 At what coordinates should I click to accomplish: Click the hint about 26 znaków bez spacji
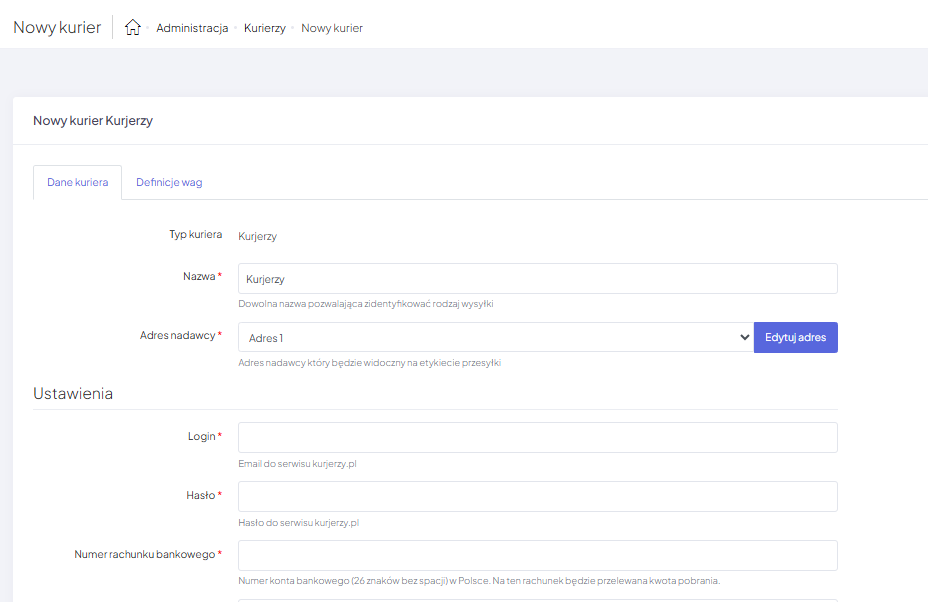pos(479,581)
